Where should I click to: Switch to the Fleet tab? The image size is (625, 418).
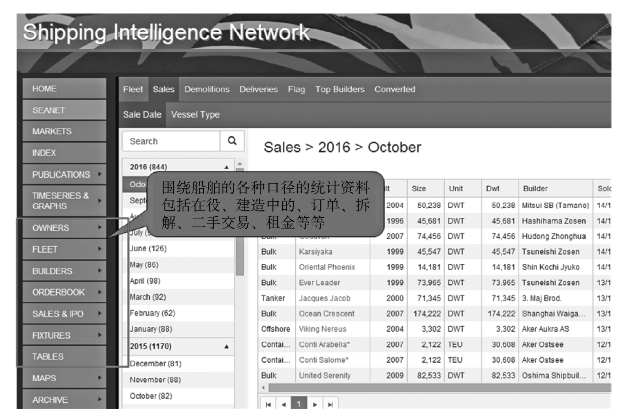click(133, 89)
